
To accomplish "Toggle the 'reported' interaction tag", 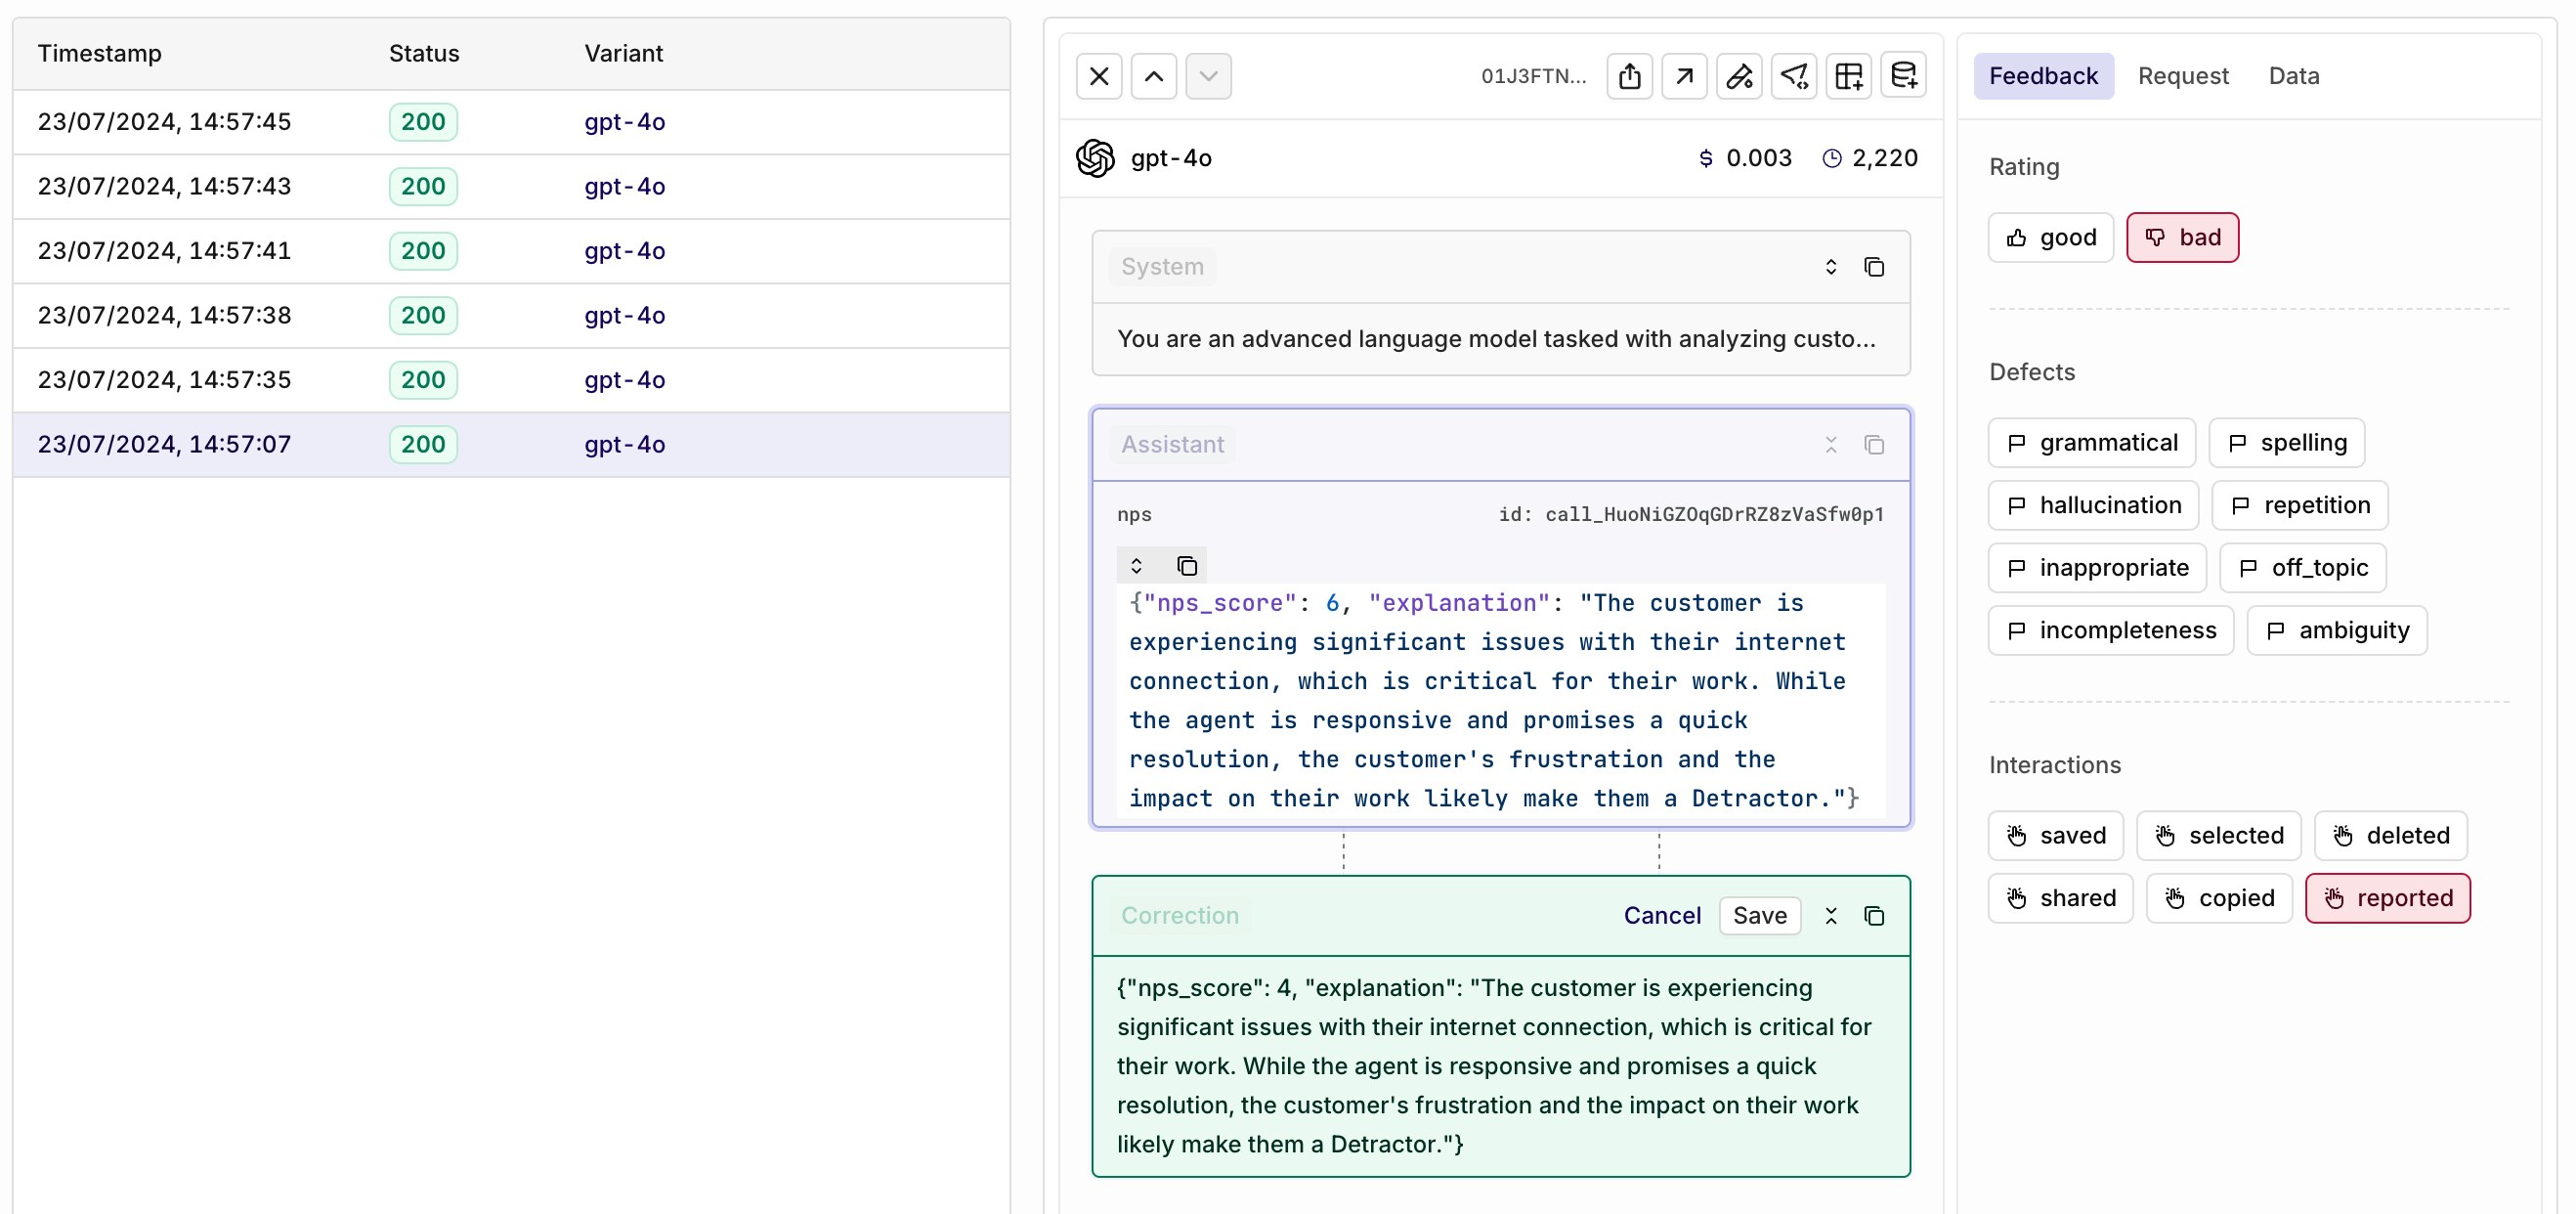I will 2387,898.
